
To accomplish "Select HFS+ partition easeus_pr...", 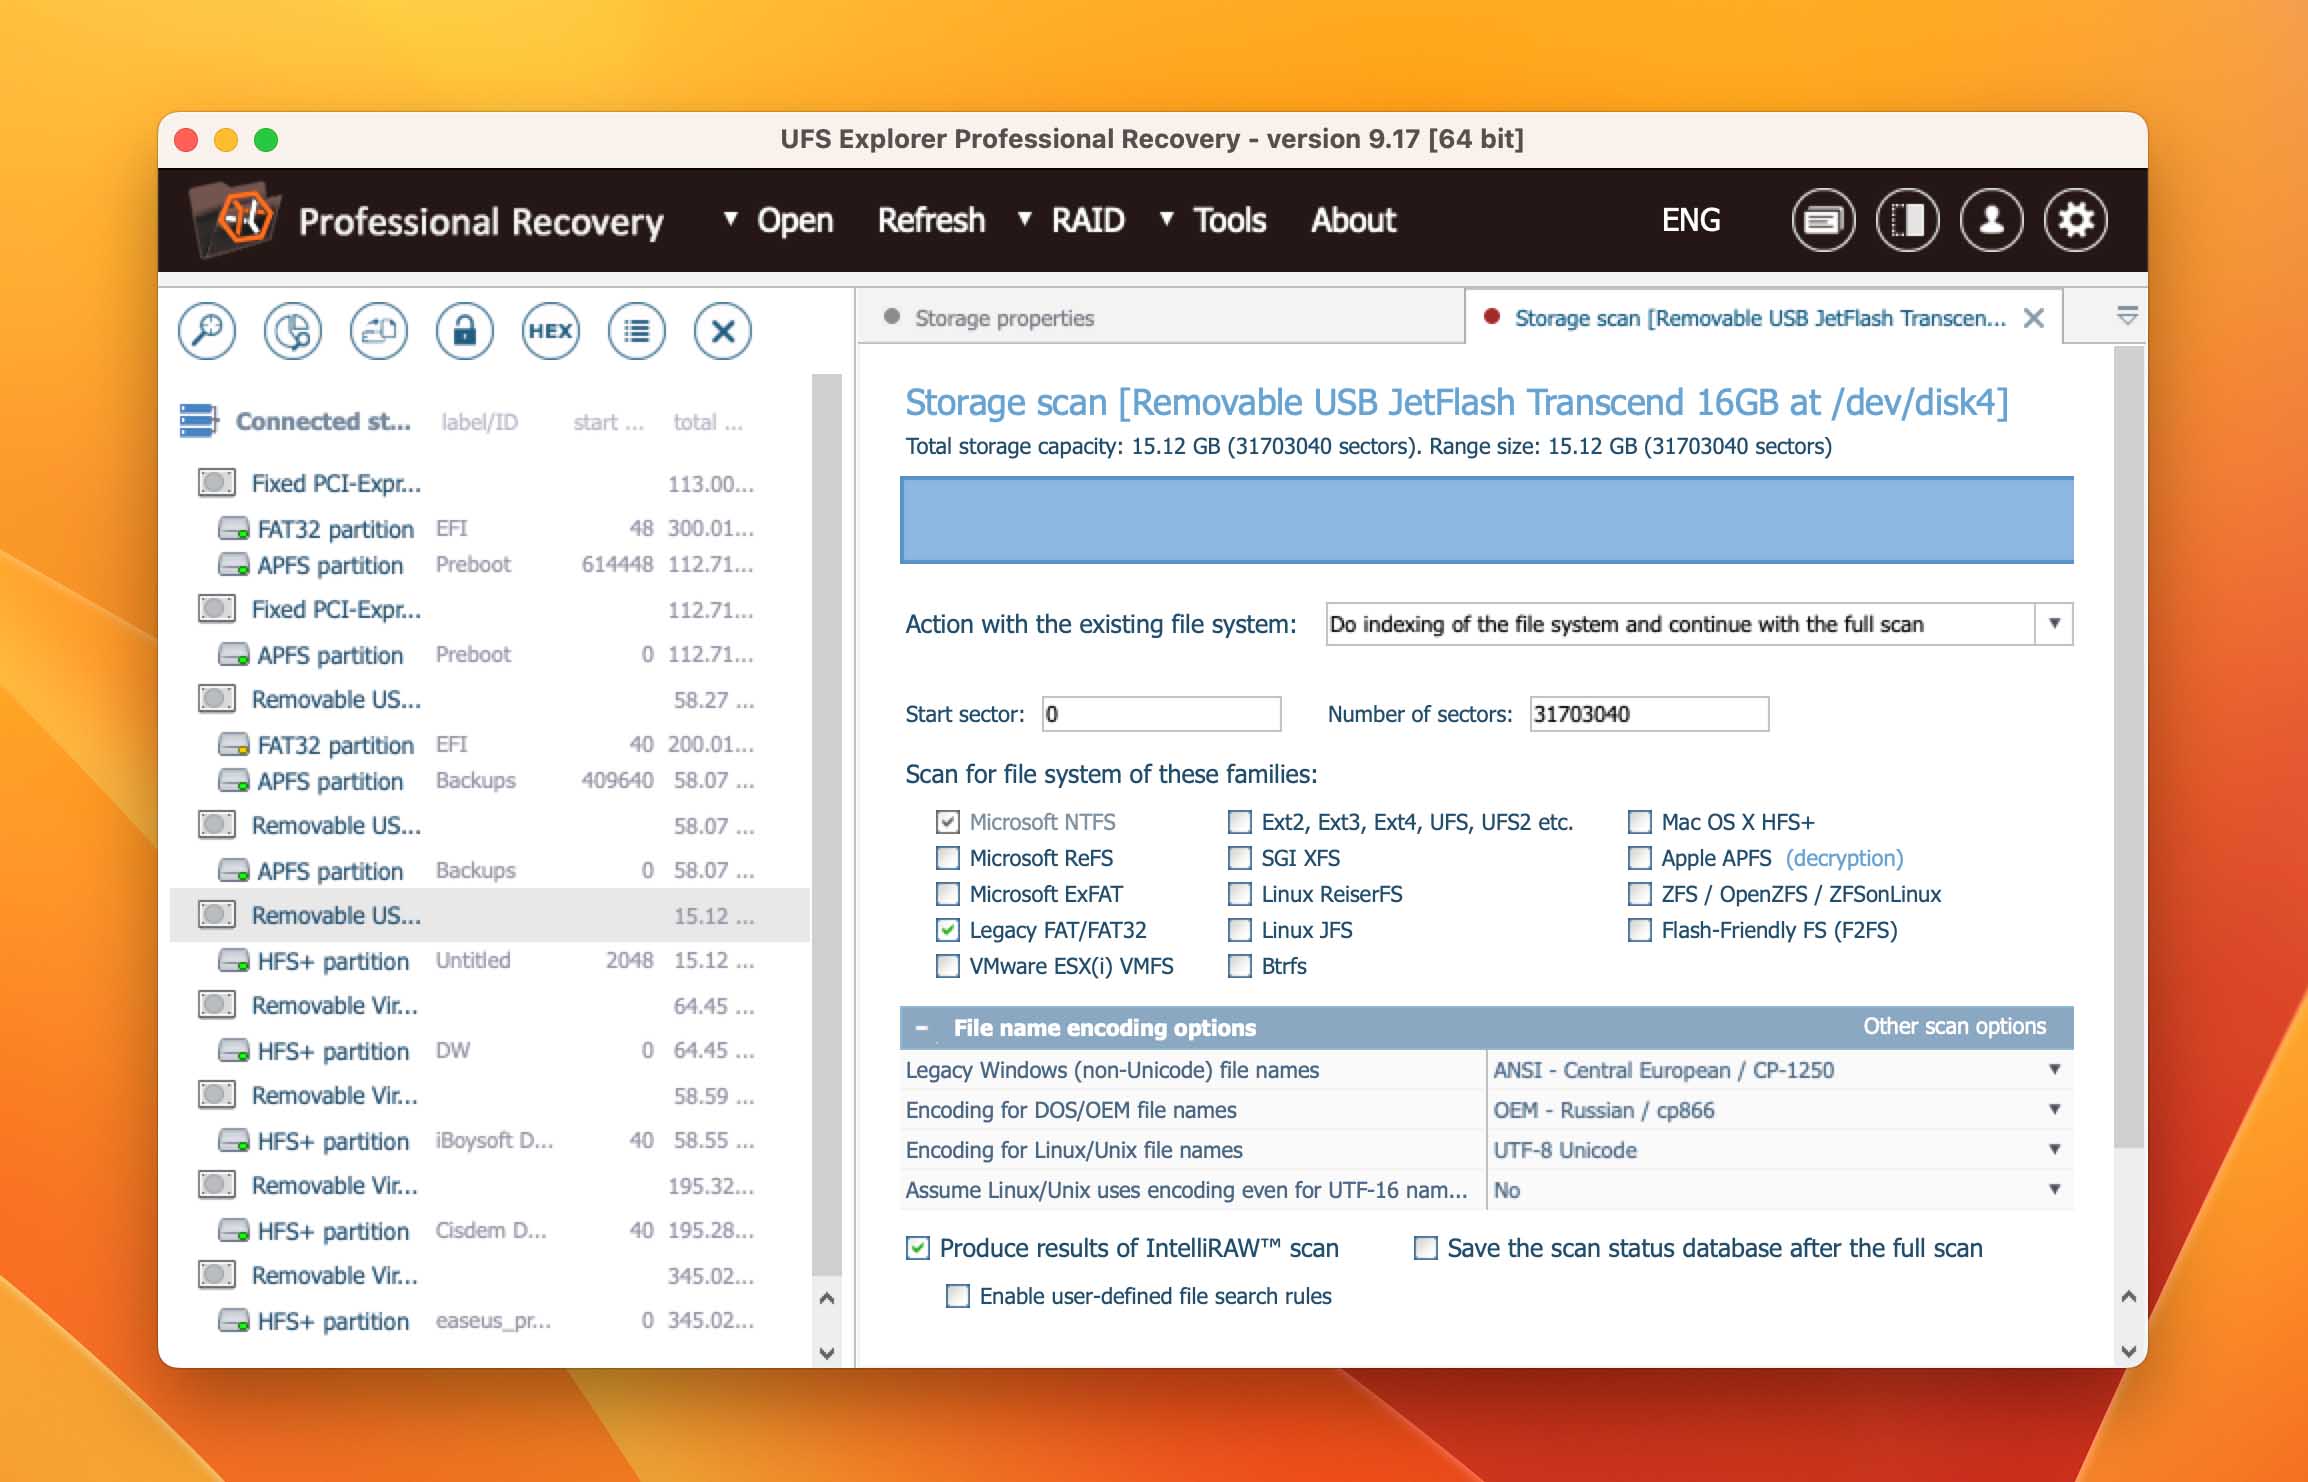I will tap(490, 1320).
